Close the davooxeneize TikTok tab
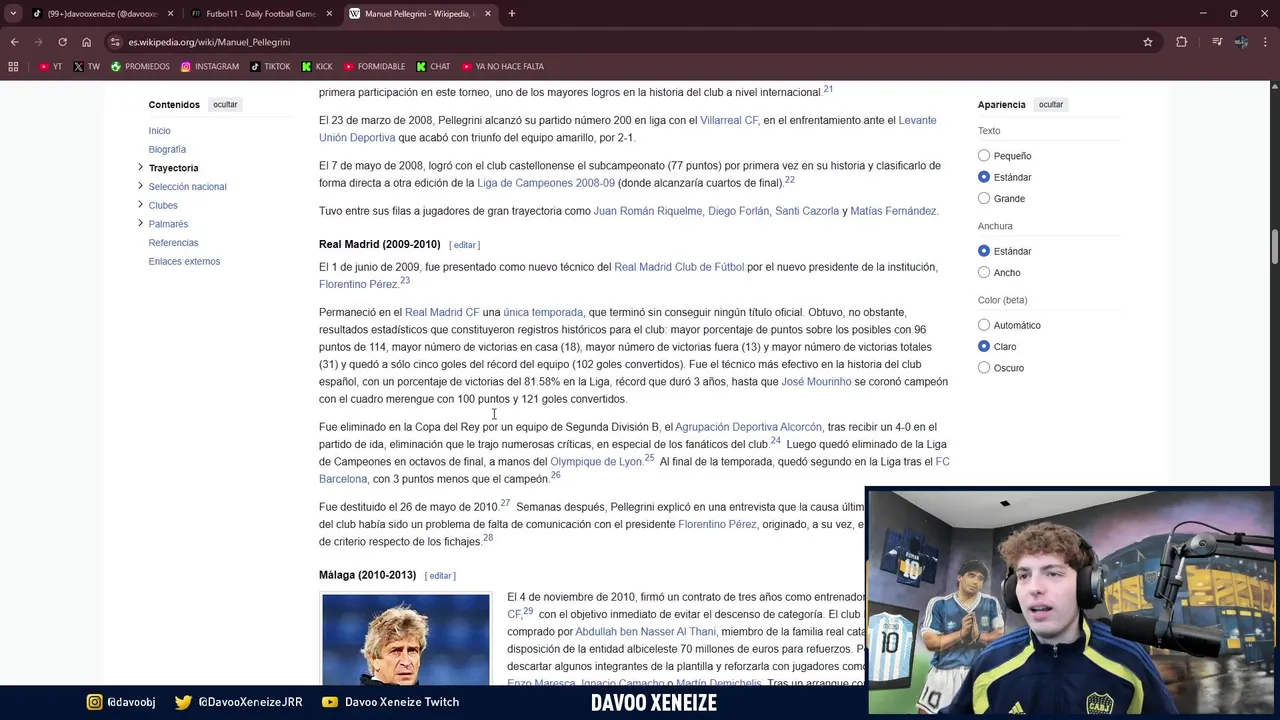Image resolution: width=1280 pixels, height=720 pixels. (x=170, y=14)
